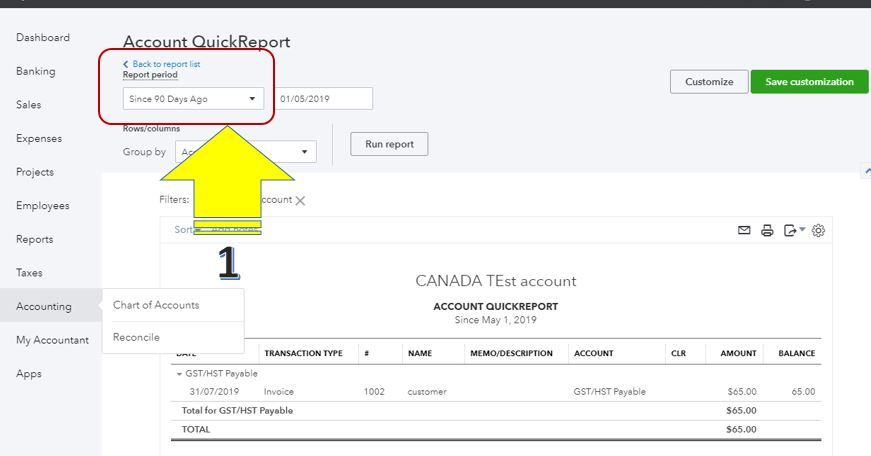
Task: Click the date 31/07/2019 cell
Action: click(214, 392)
